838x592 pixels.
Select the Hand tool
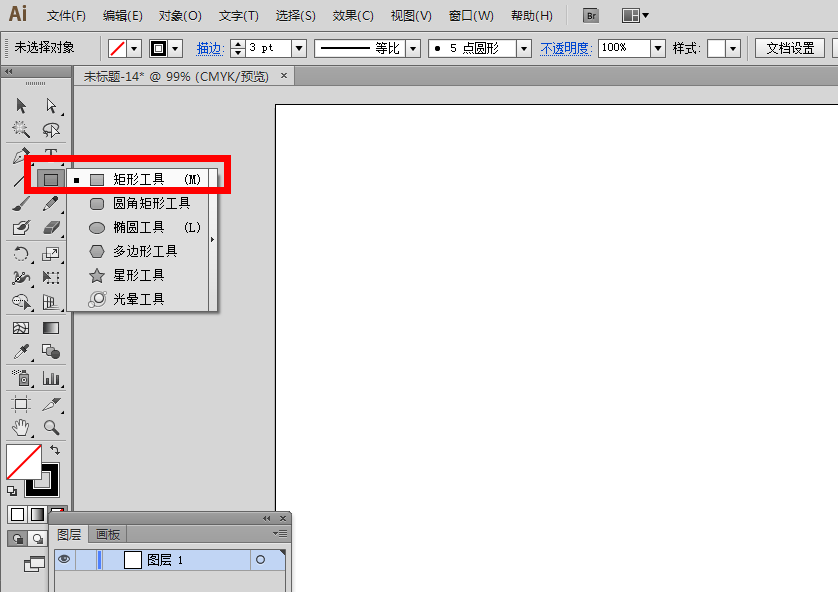(x=21, y=427)
